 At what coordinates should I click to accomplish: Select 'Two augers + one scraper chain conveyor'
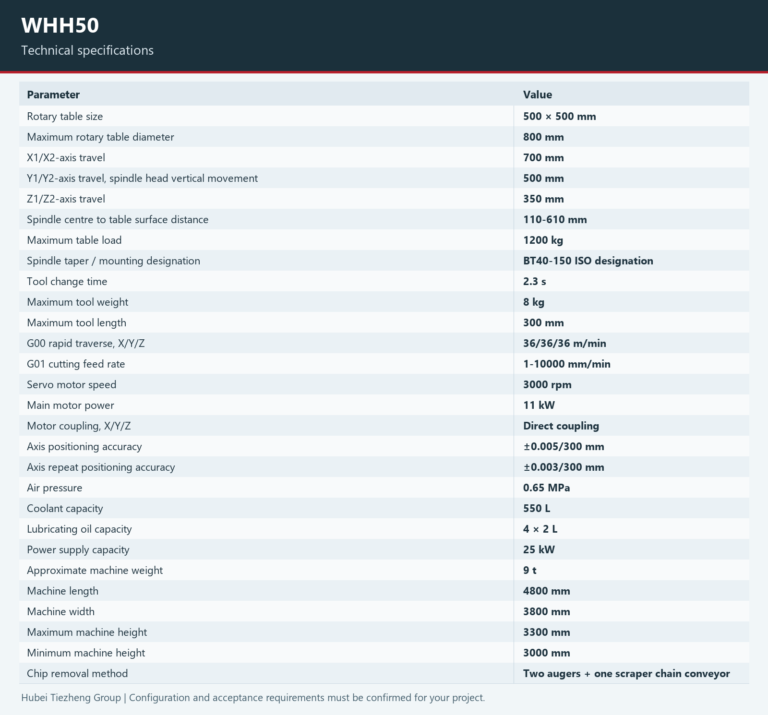[x=626, y=674]
